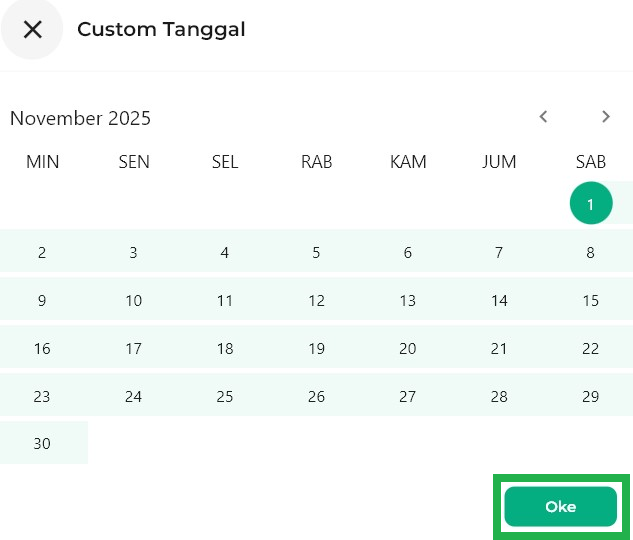Select November 10
Viewport: 633px width, 540px height.
point(133,300)
